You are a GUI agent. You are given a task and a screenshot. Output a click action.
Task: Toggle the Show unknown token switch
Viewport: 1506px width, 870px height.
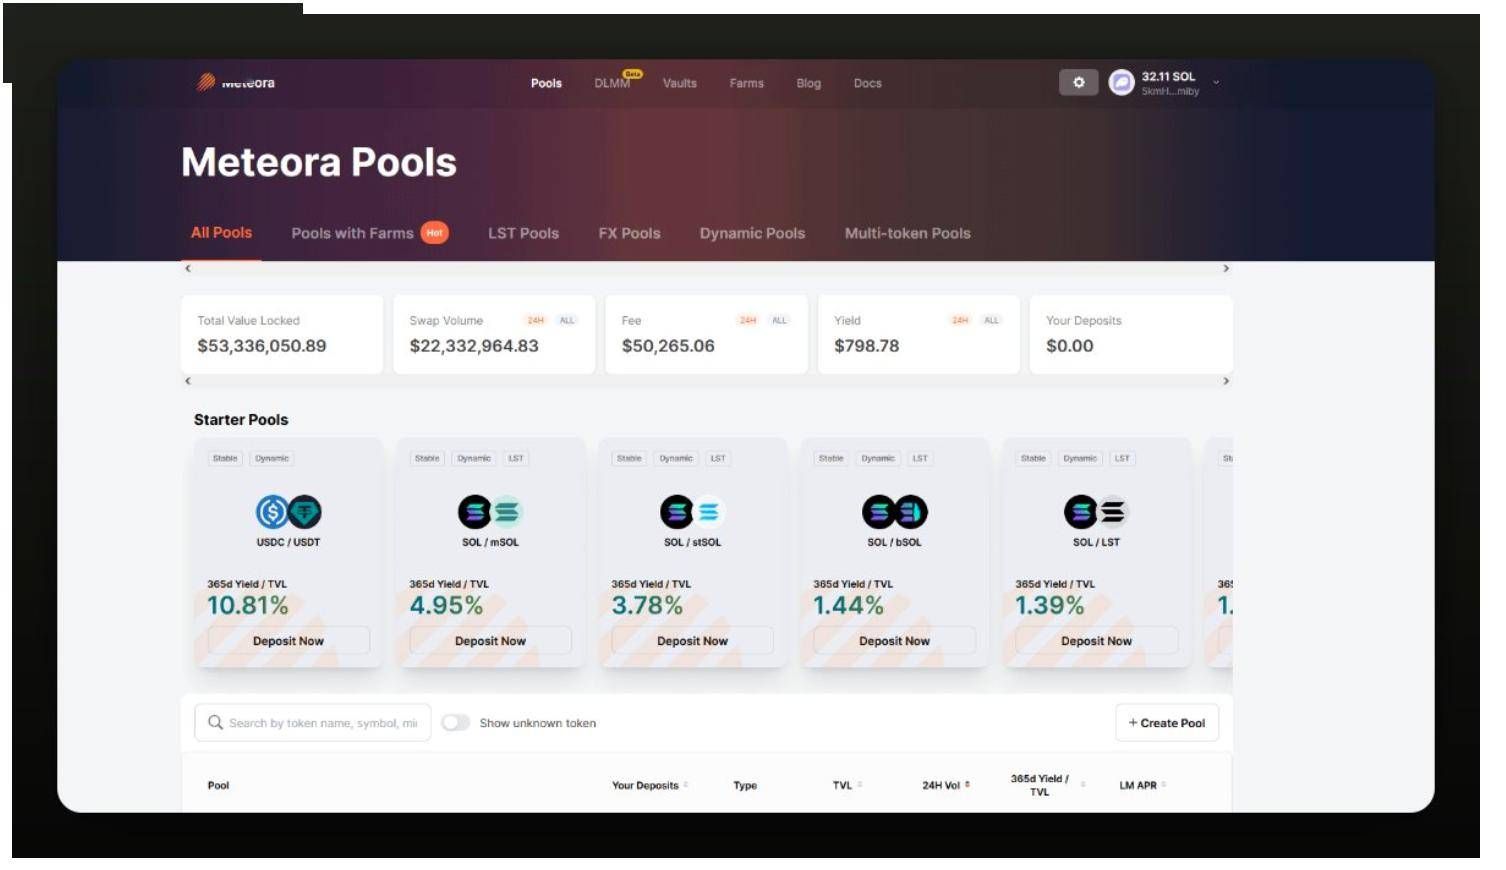tap(456, 723)
